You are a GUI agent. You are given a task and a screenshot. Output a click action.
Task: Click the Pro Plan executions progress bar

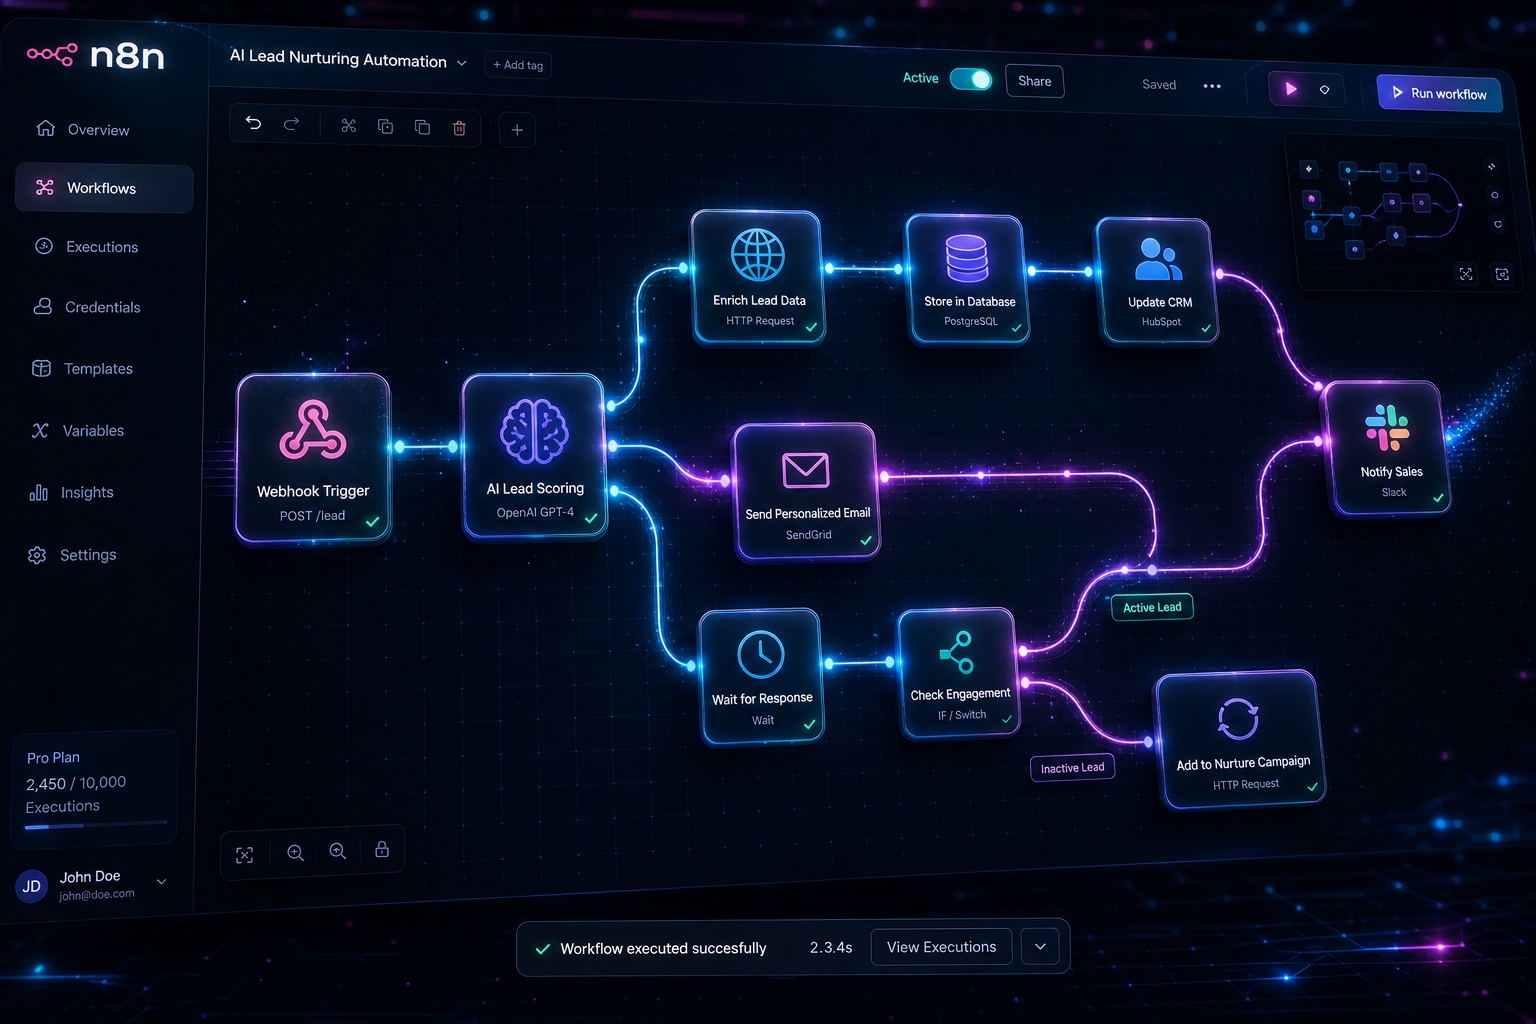[96, 826]
